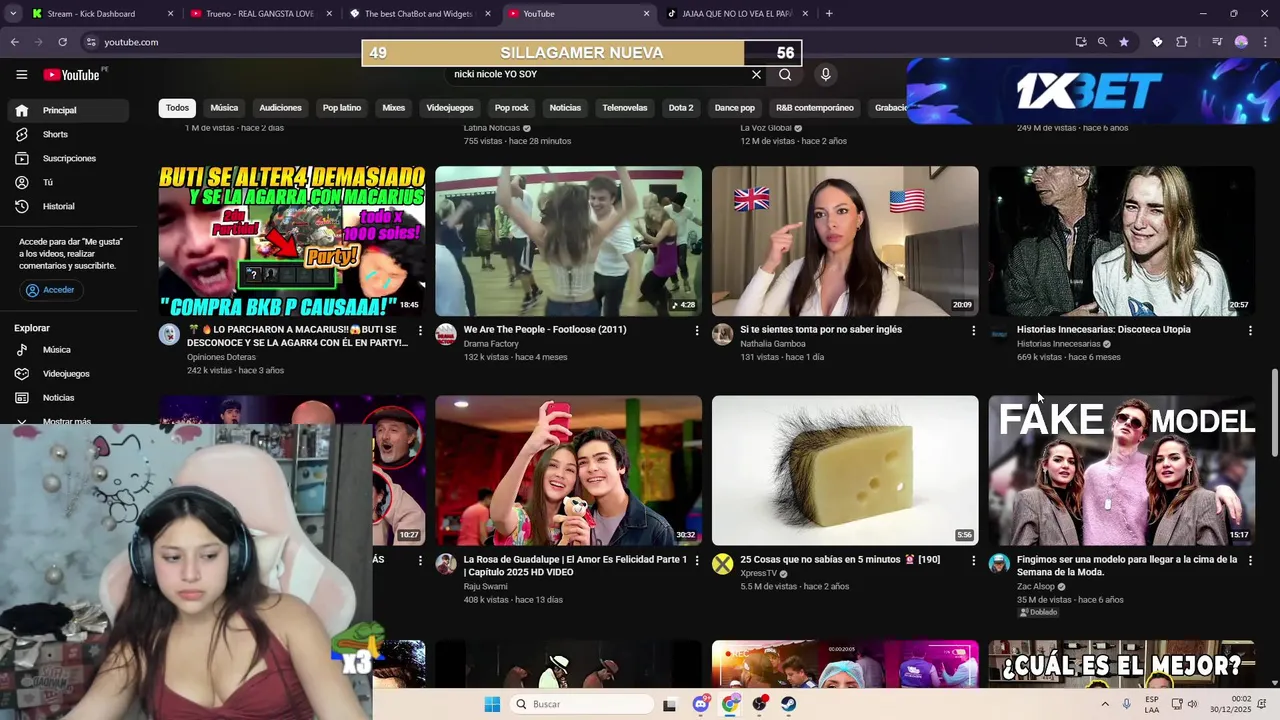Open the browser extensions puzzle icon
The image size is (1280, 720).
(1181, 42)
